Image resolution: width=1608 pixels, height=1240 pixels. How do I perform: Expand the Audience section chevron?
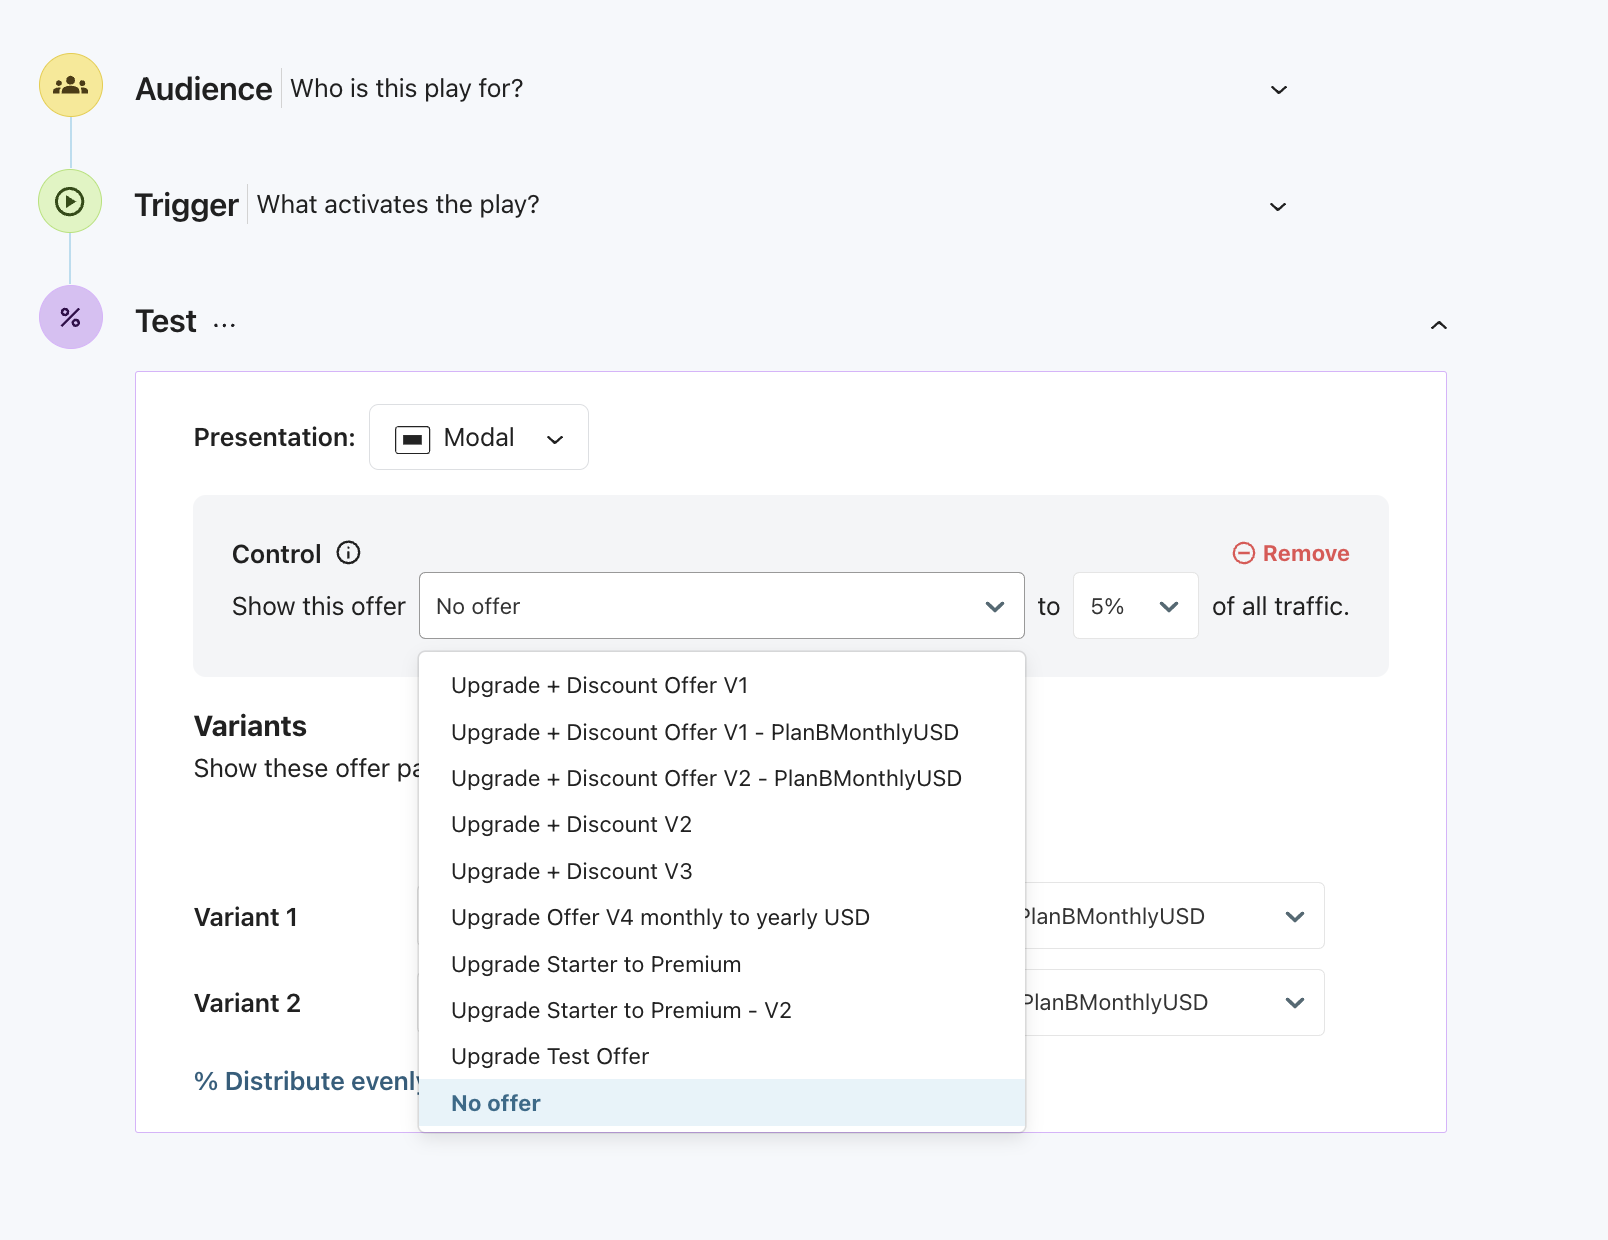(1279, 90)
